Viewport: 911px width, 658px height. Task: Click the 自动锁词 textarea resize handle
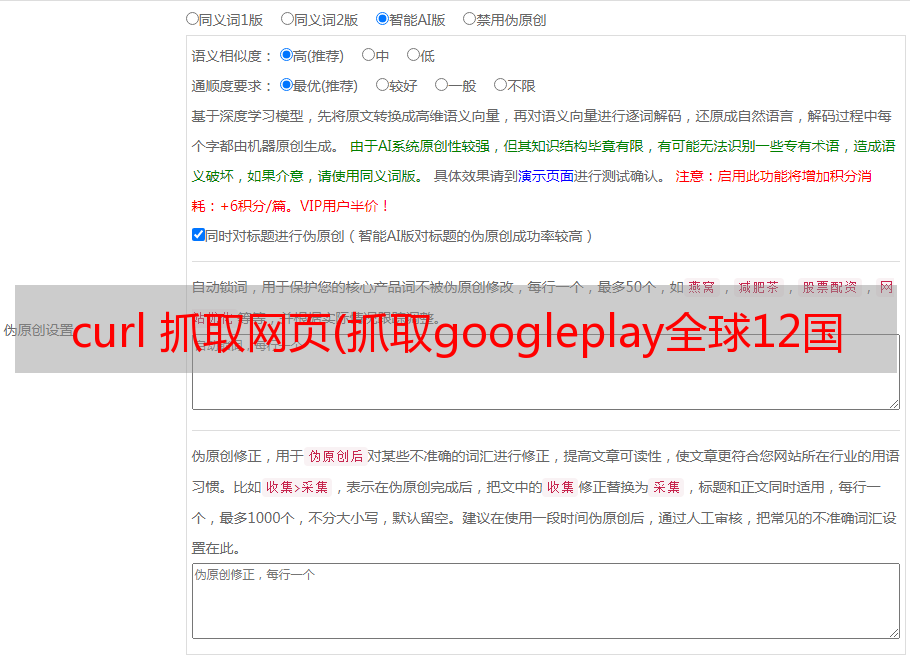893,403
